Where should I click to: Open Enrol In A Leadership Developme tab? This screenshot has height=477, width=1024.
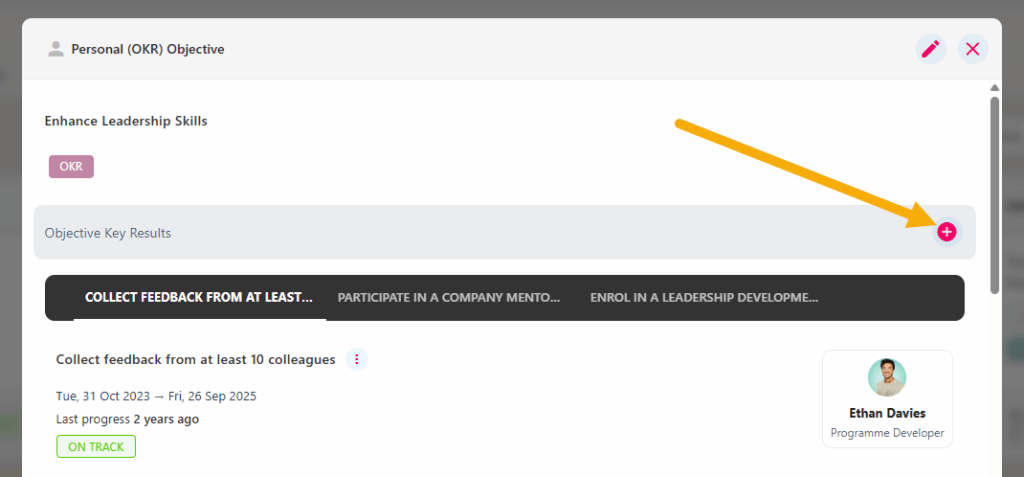[704, 297]
